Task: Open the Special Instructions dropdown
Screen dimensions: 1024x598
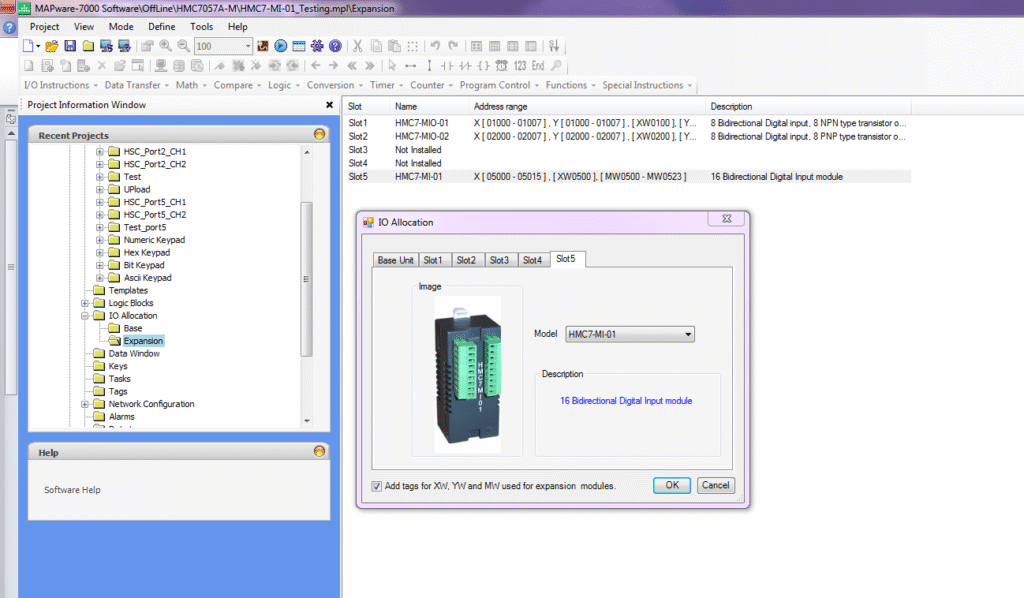Action: 647,85
